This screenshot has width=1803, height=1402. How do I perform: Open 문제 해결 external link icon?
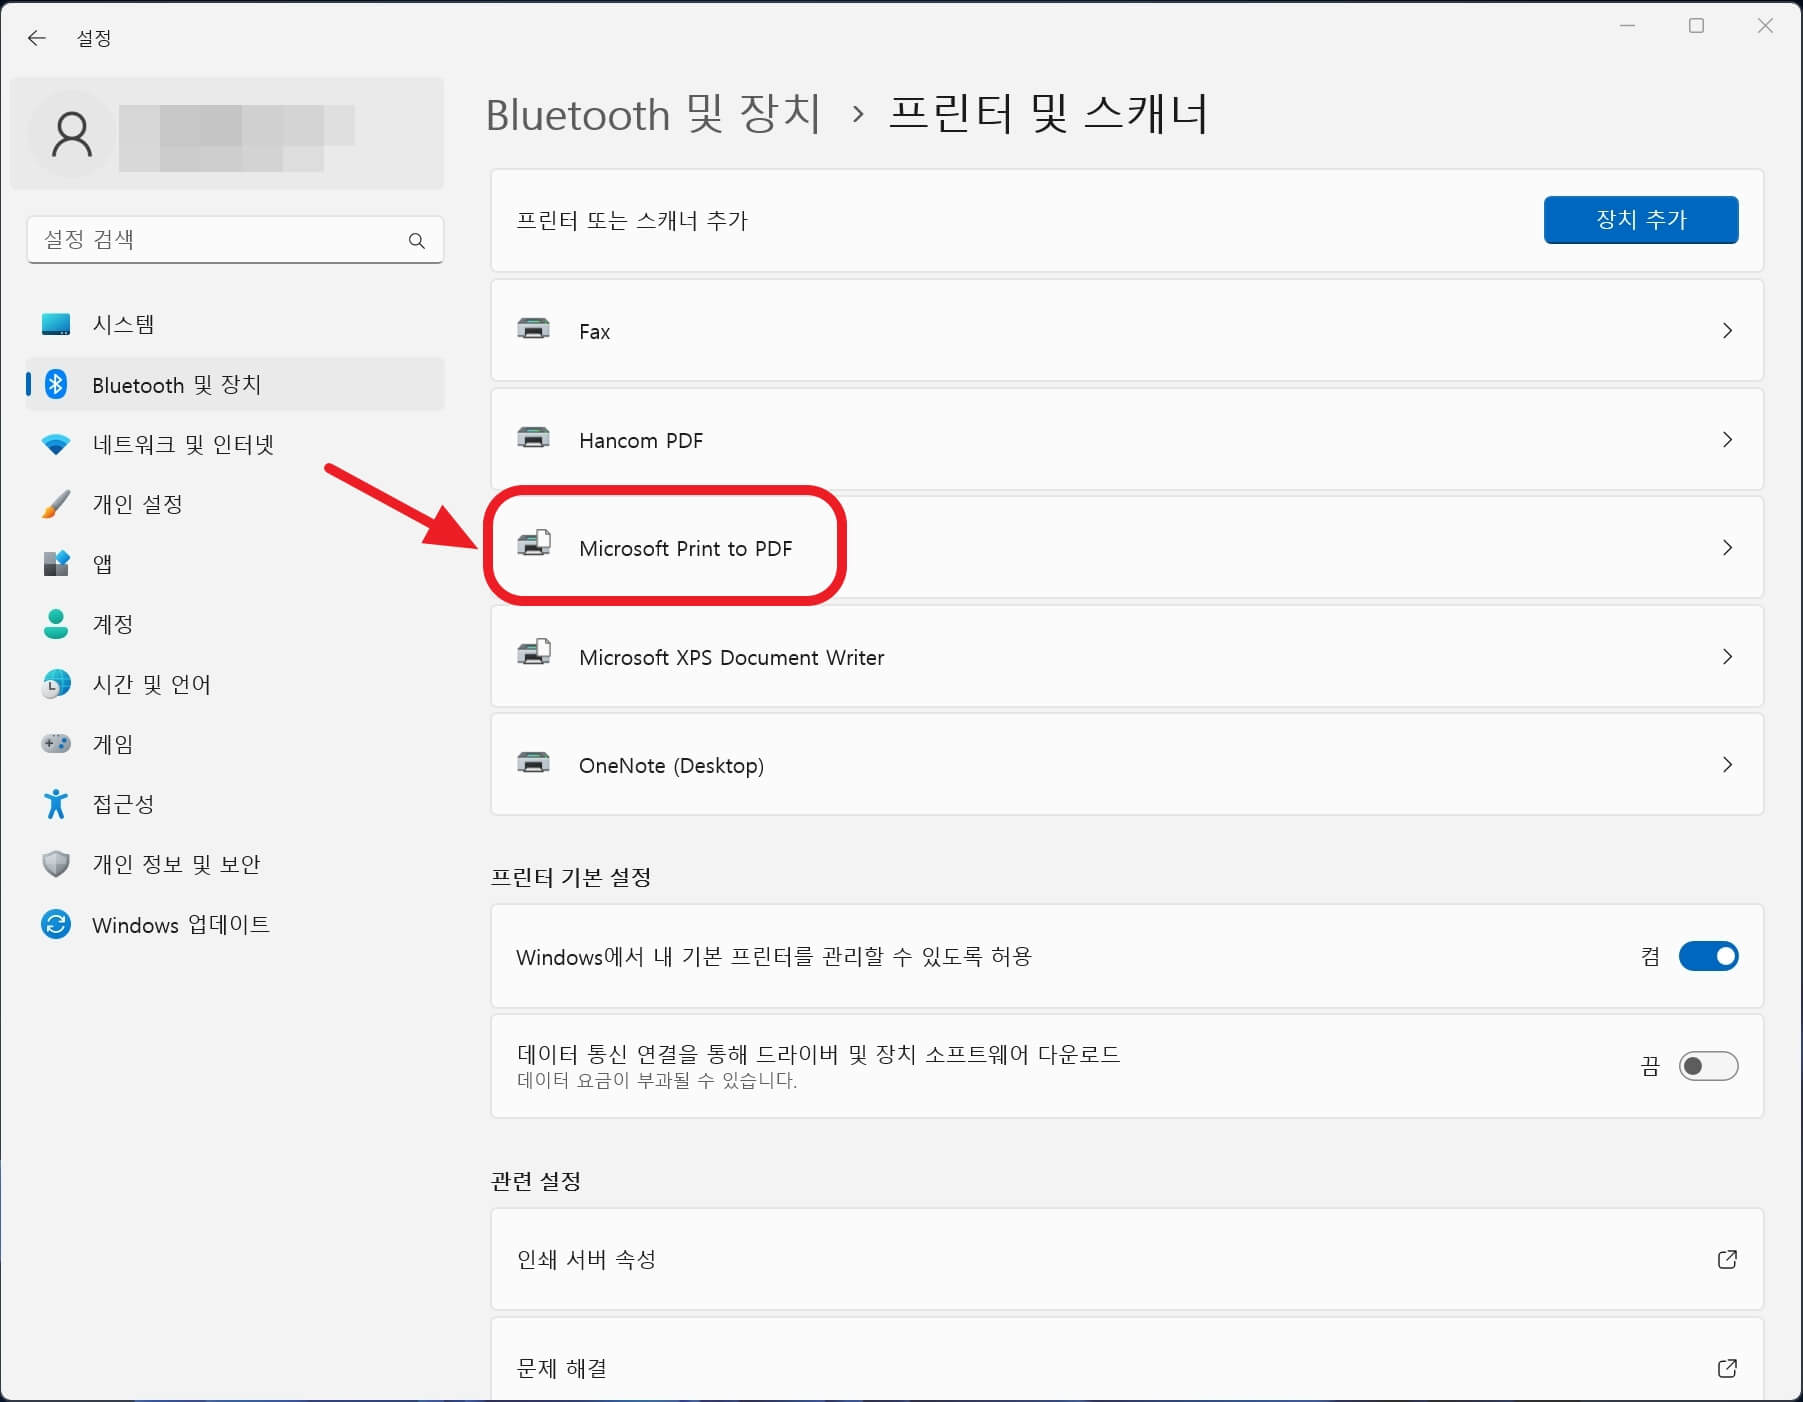pyautogui.click(x=1727, y=1368)
